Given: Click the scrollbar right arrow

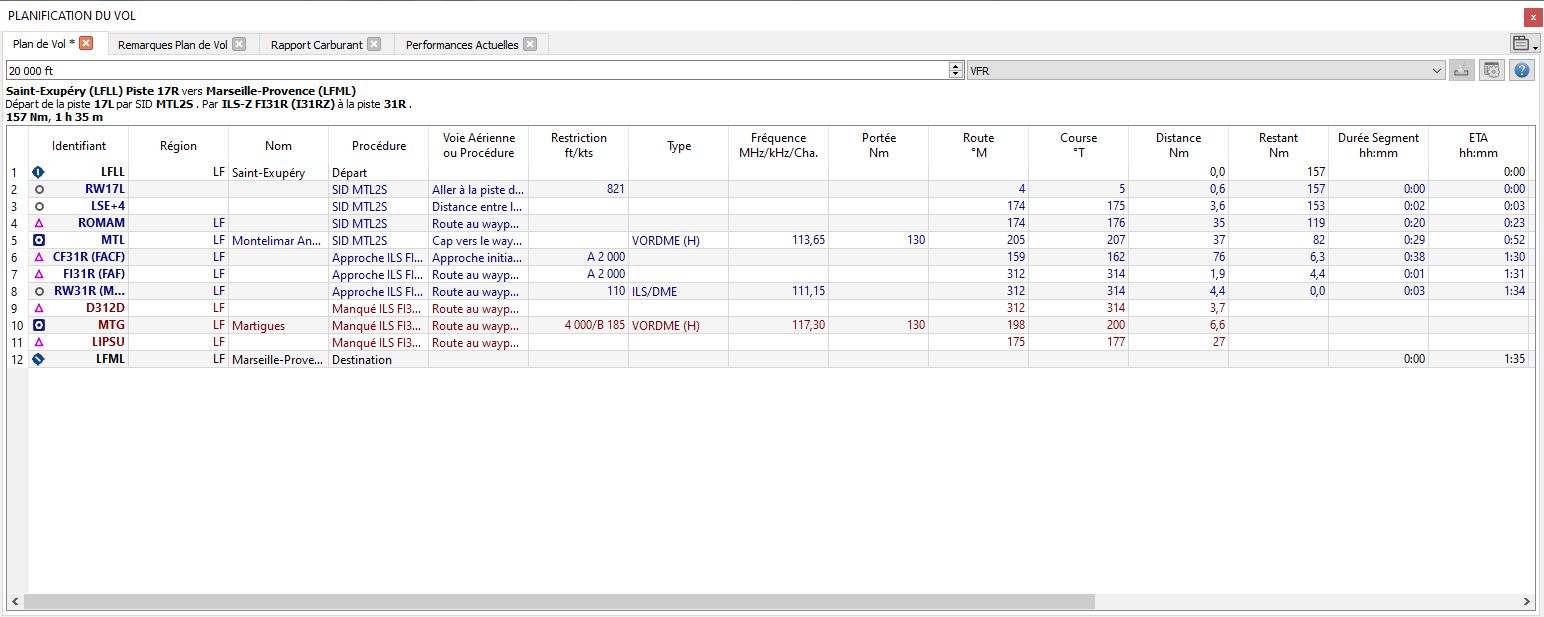Looking at the screenshot, I should click(1527, 602).
